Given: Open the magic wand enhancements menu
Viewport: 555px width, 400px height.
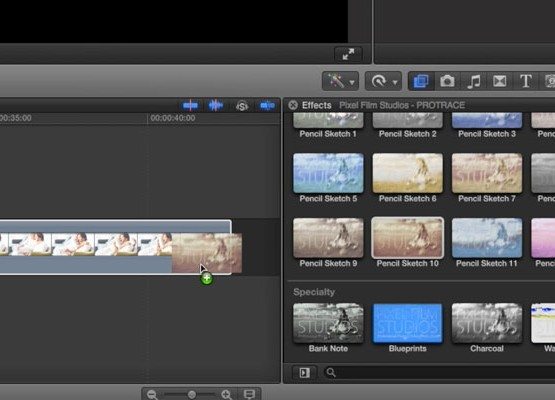Looking at the screenshot, I should (x=340, y=81).
